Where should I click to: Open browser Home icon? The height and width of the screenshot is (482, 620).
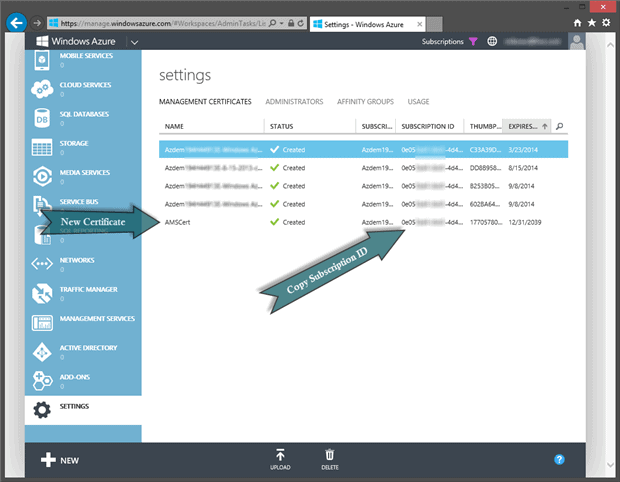(578, 23)
